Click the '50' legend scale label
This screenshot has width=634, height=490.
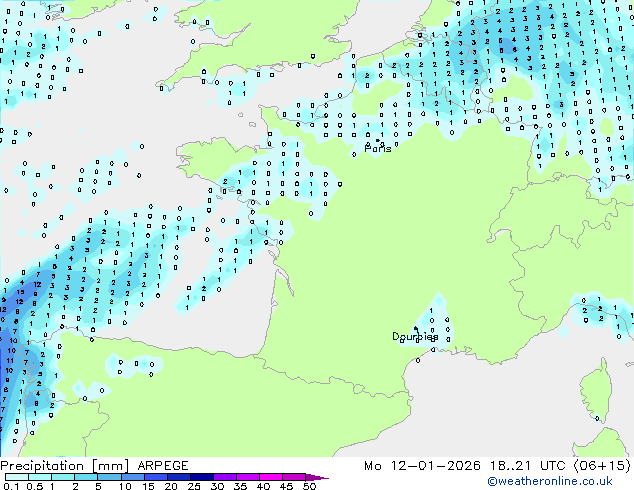309,486
